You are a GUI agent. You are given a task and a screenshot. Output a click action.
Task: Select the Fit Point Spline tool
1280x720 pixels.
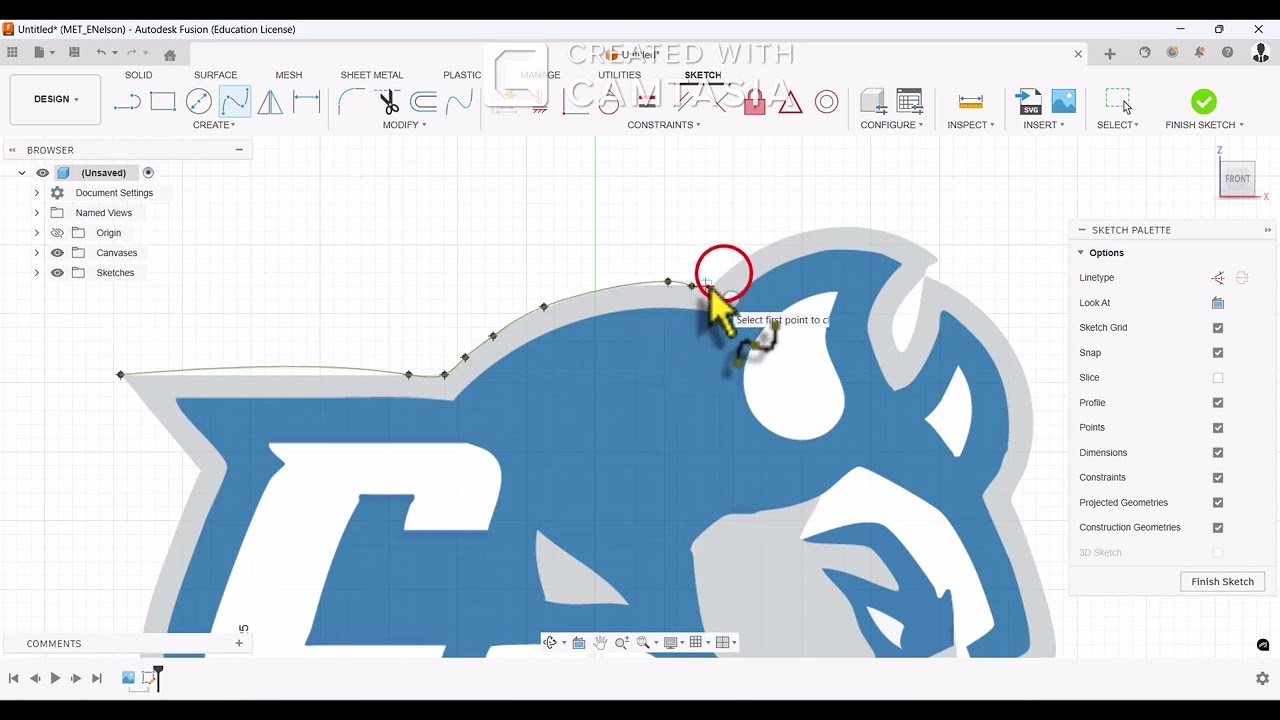pyautogui.click(x=235, y=101)
